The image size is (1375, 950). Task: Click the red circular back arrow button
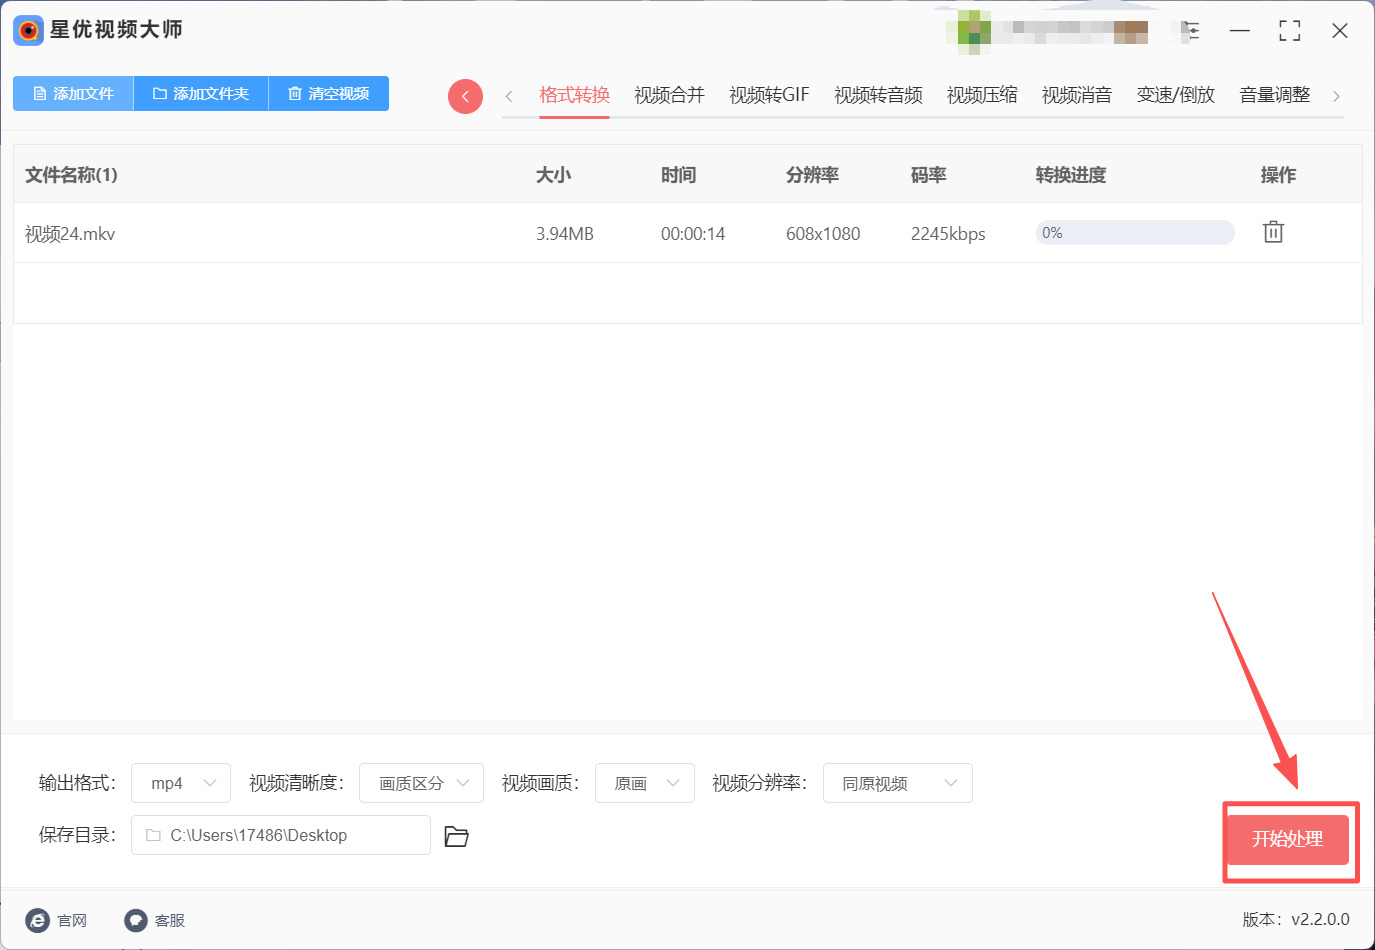click(x=465, y=96)
